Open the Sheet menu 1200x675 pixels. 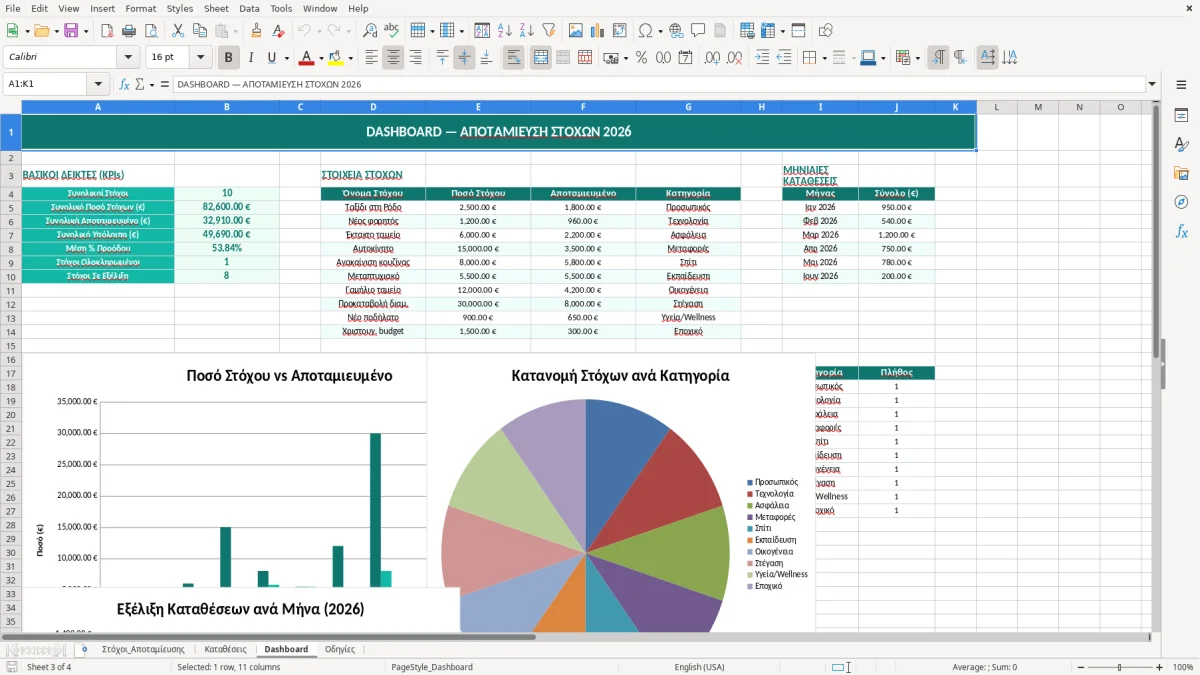pyautogui.click(x=216, y=8)
